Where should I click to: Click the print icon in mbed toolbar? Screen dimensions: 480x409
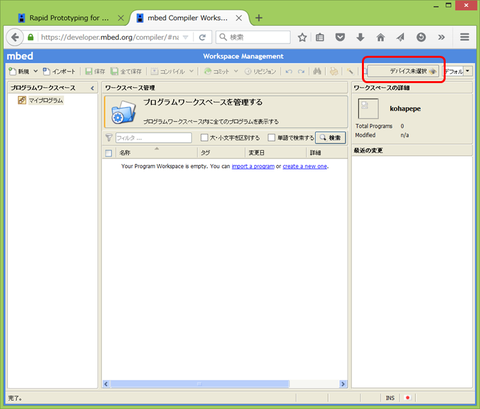334,71
